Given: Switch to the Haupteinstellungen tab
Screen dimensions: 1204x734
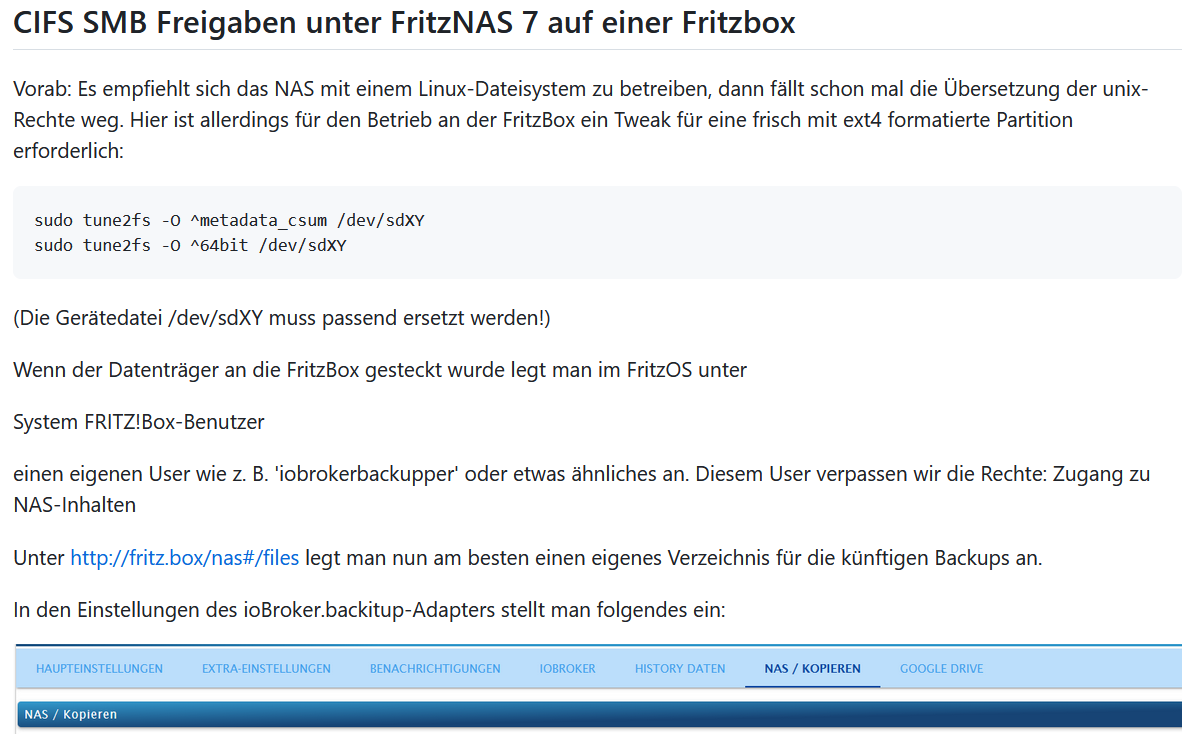Looking at the screenshot, I should (99, 669).
